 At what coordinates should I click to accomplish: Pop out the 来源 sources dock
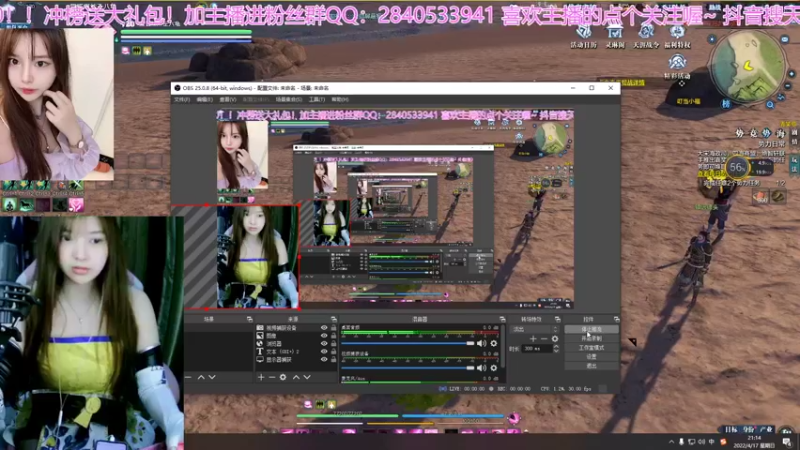click(334, 319)
